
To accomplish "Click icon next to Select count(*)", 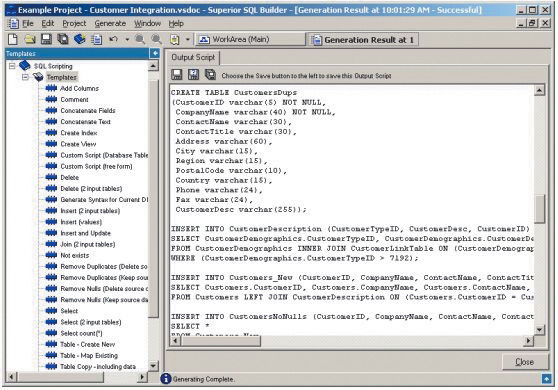I will [x=51, y=333].
